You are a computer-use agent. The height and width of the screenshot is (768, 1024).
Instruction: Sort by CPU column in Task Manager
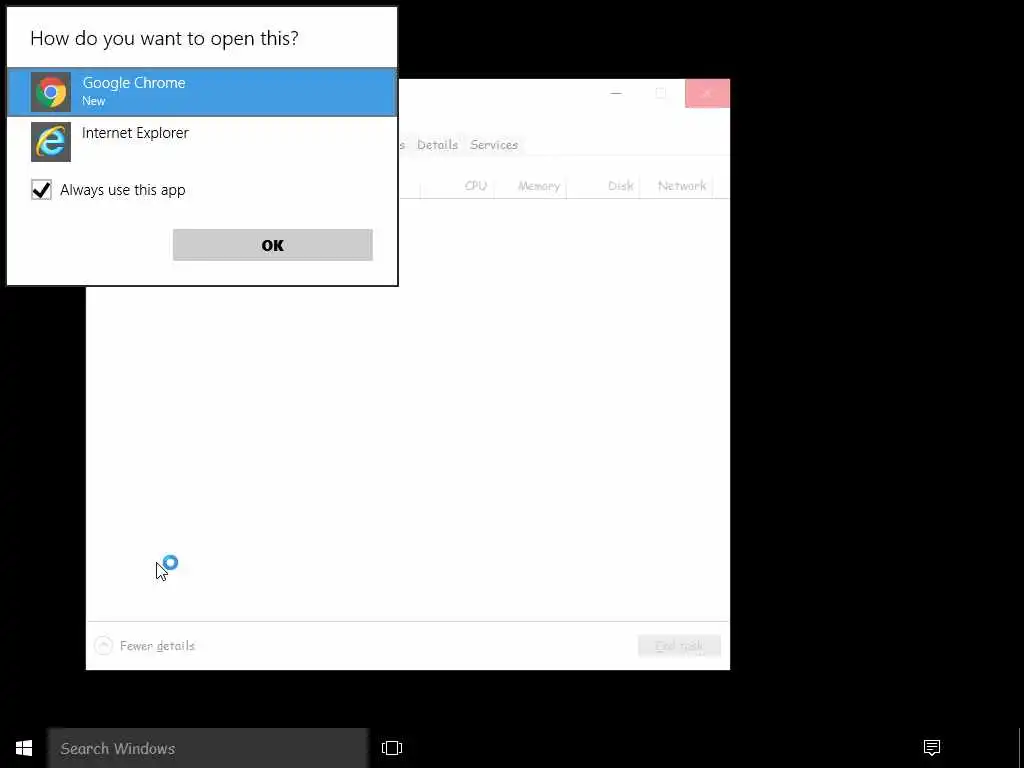pos(475,186)
